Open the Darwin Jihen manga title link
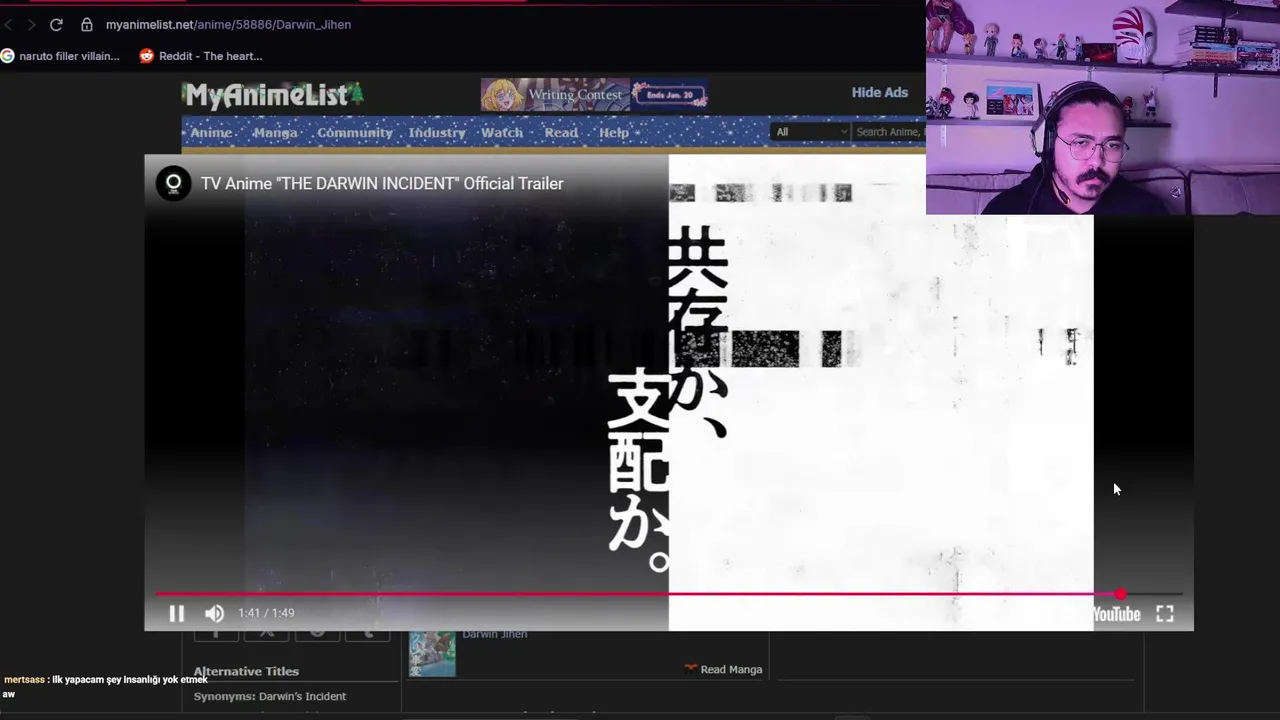Screen dimensions: 1280x720 (494, 634)
